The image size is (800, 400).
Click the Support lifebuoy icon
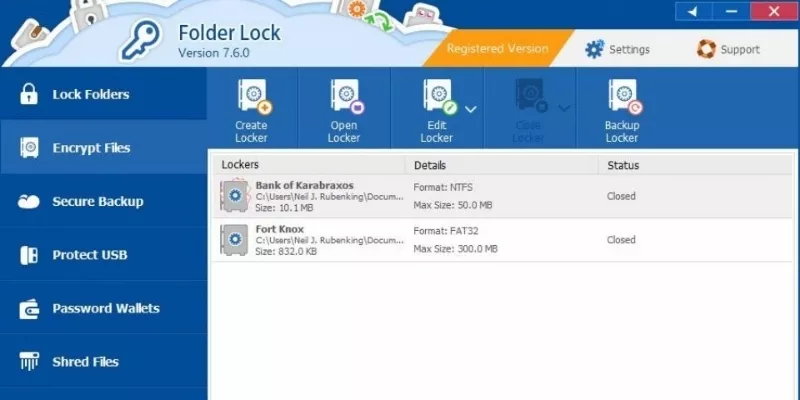coord(706,49)
